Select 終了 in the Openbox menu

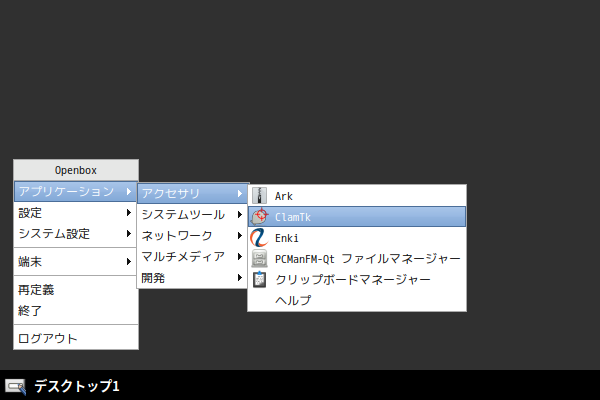(75, 310)
